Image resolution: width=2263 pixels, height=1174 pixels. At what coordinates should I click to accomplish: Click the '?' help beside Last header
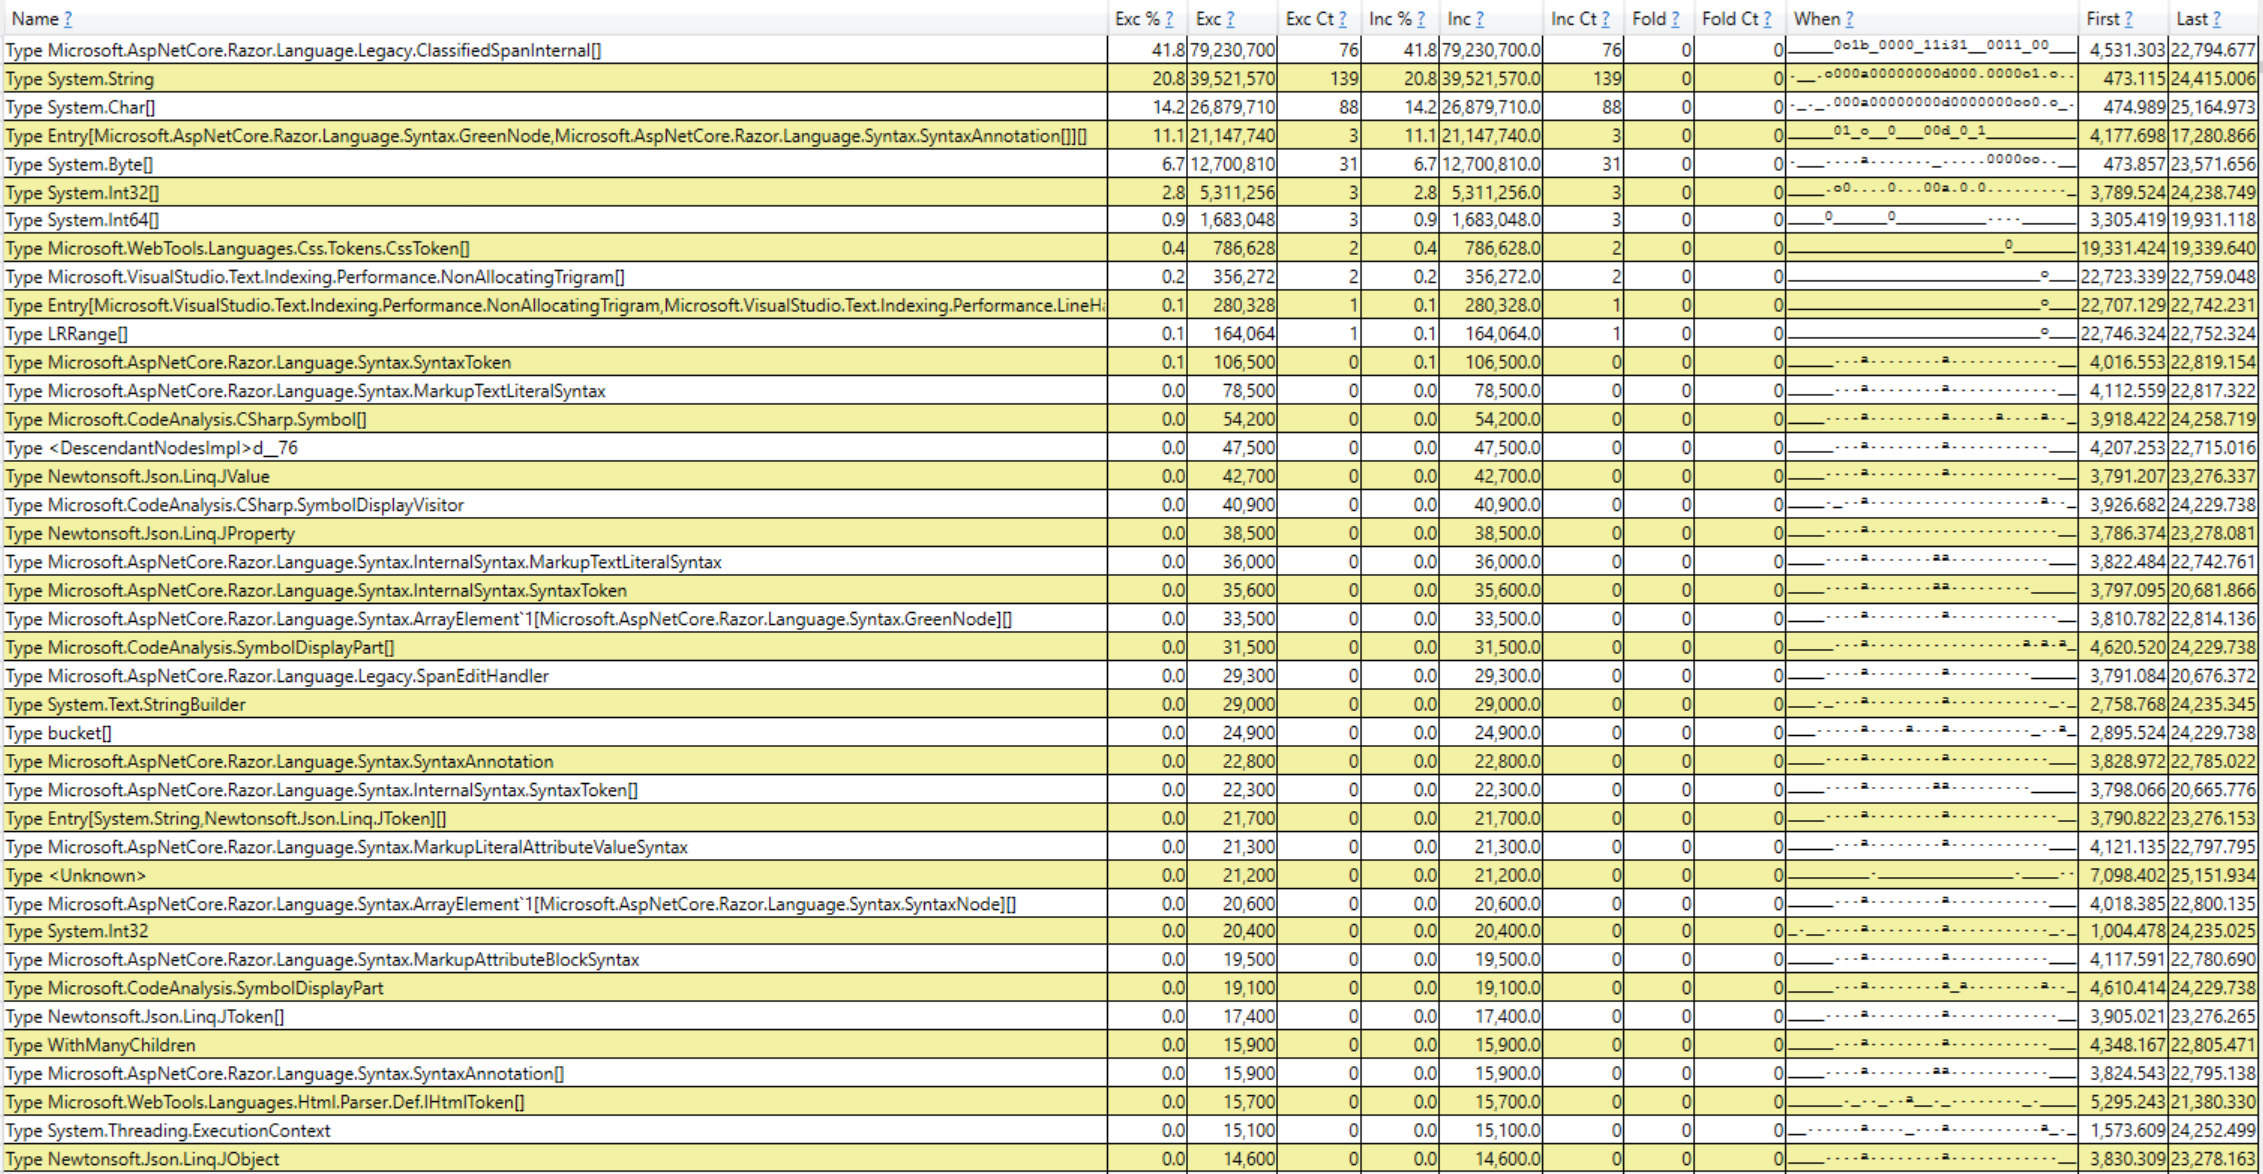pos(2216,19)
